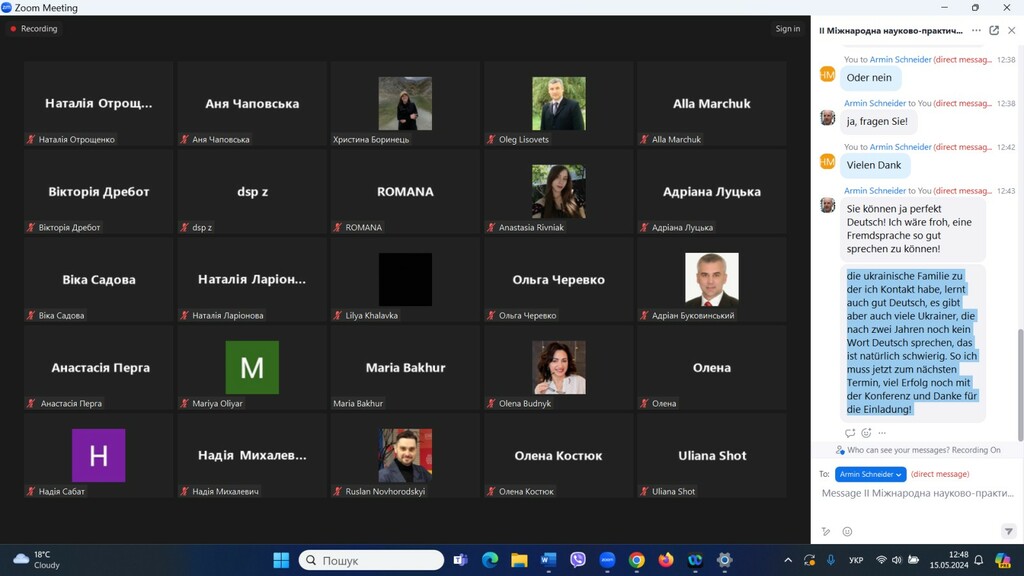
Task: Click the send message arrow icon
Action: [1008, 531]
